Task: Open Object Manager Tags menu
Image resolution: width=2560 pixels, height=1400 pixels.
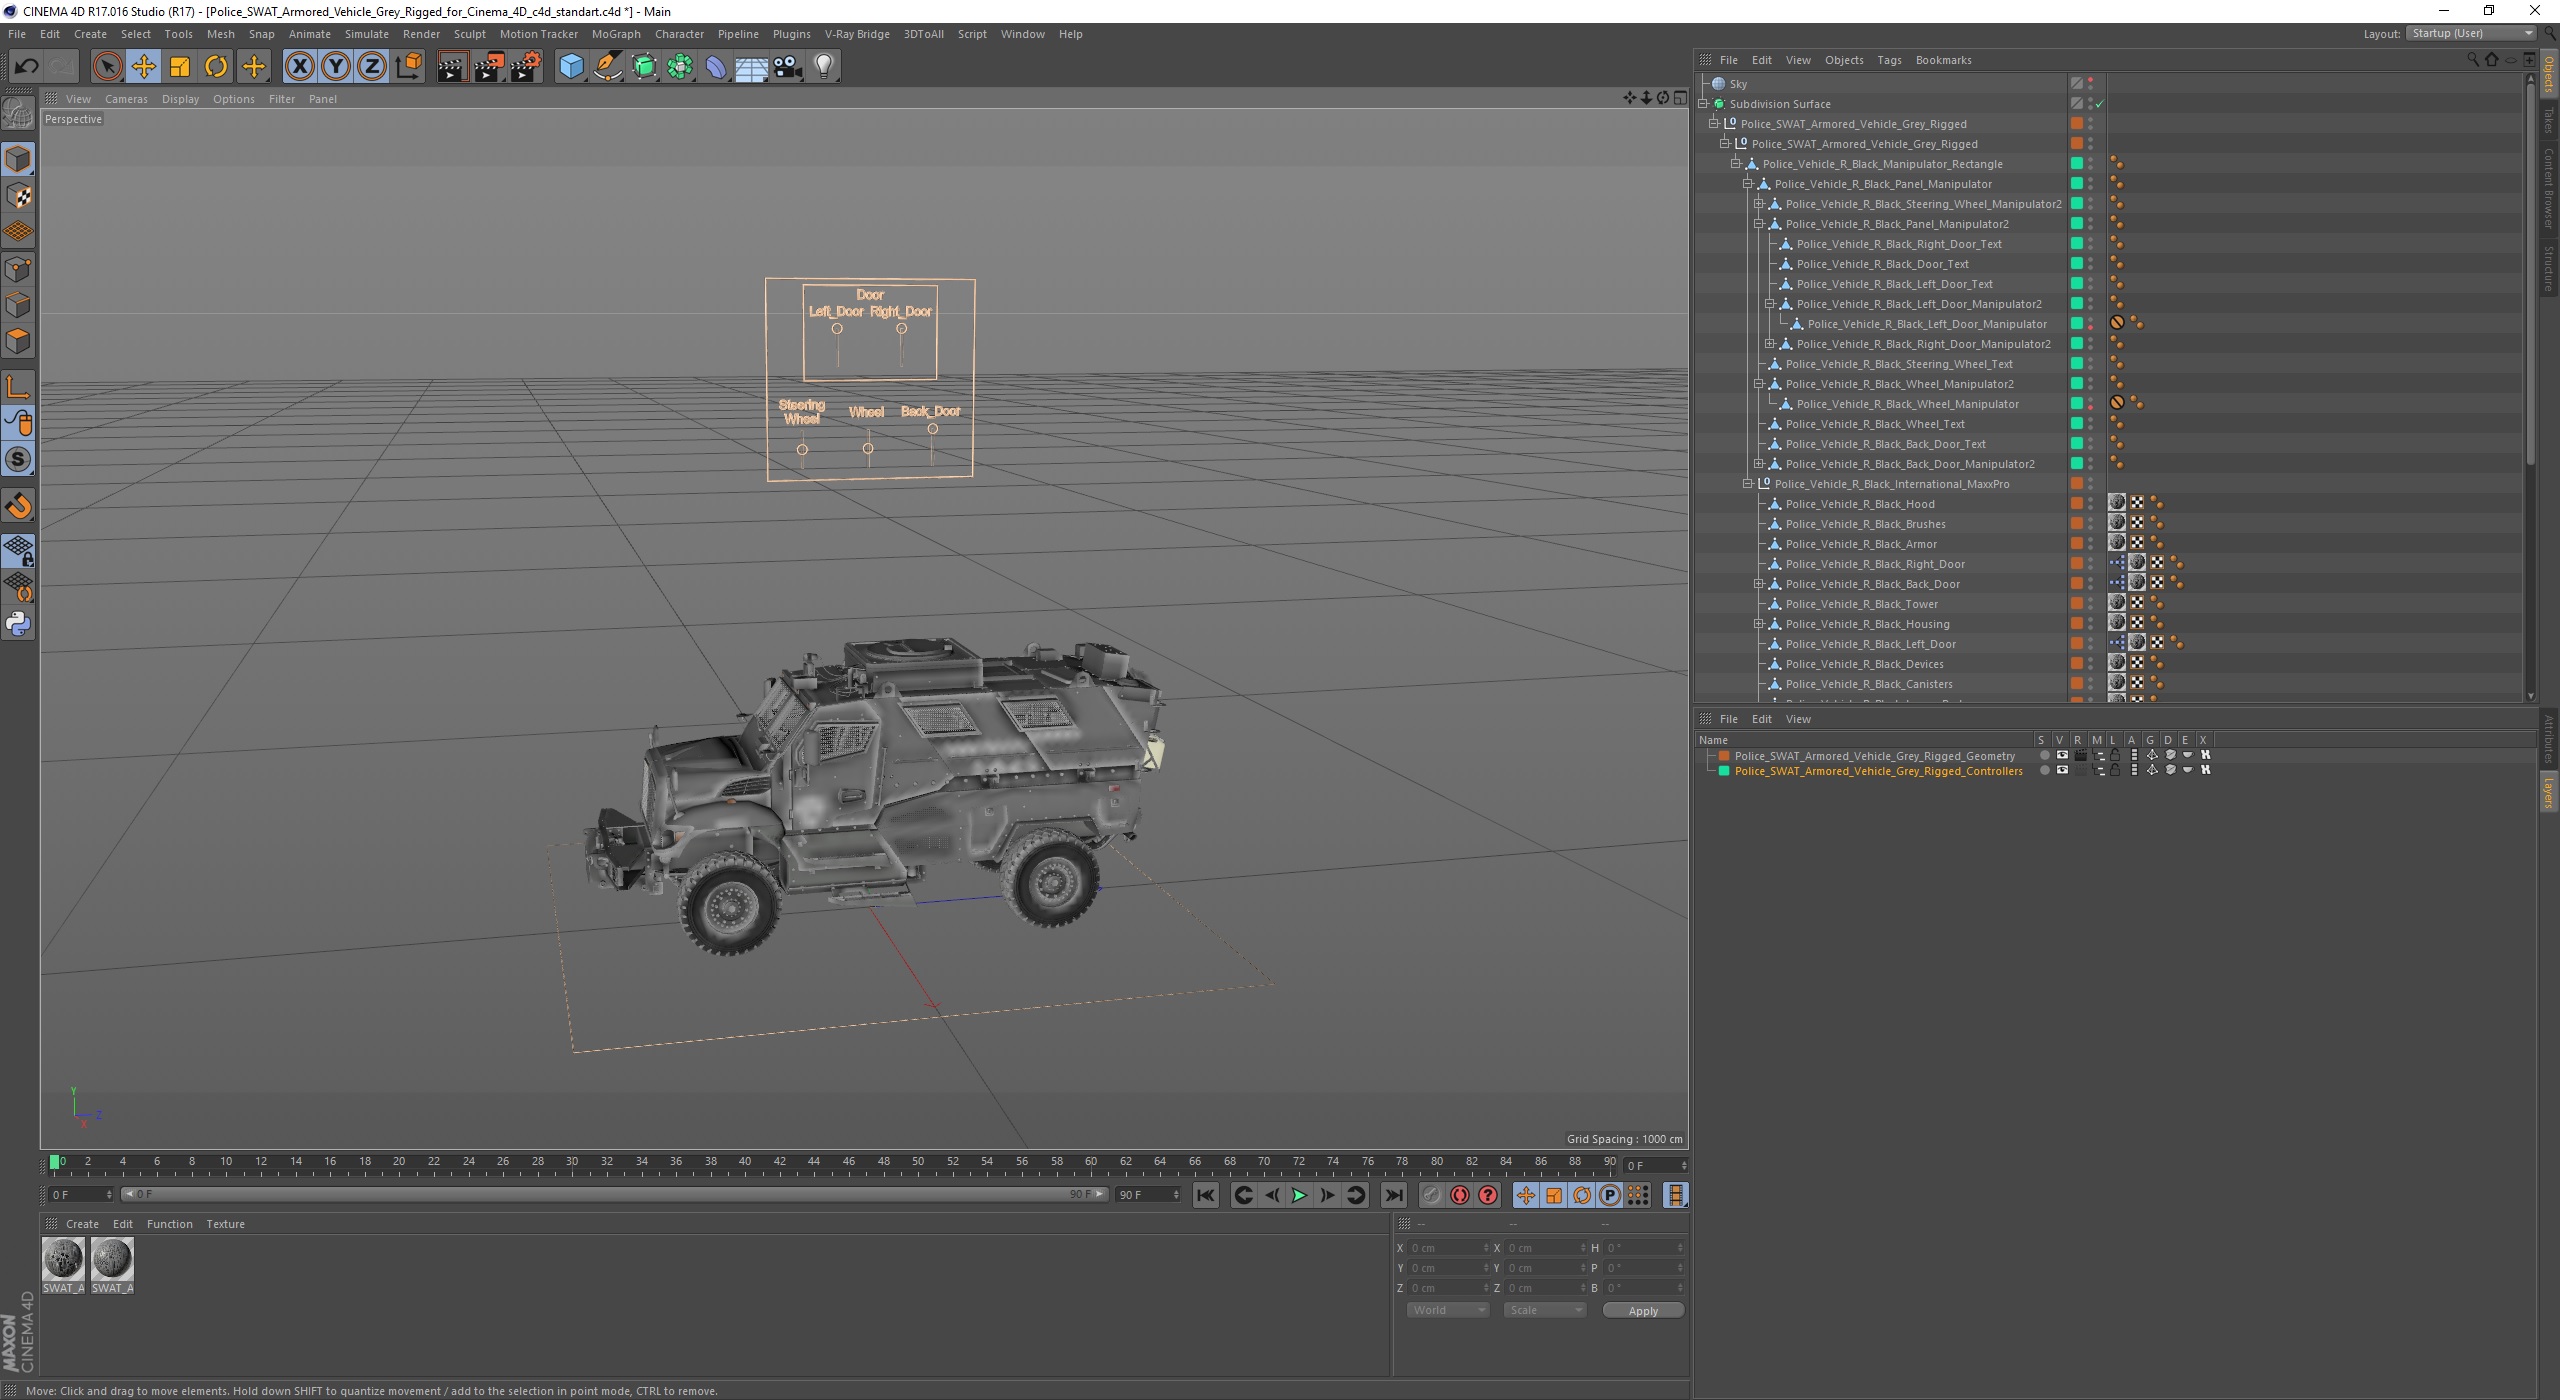Action: [x=1889, y=60]
